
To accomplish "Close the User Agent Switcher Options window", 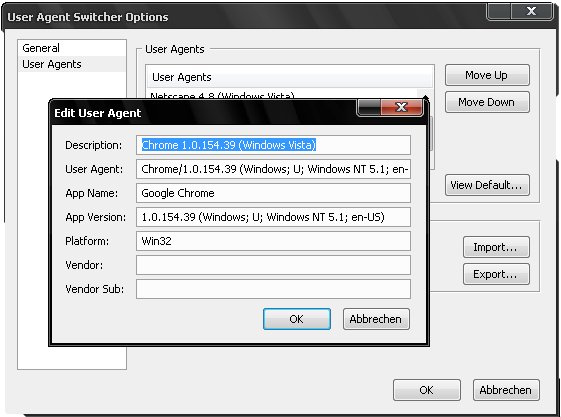I will click(532, 11).
